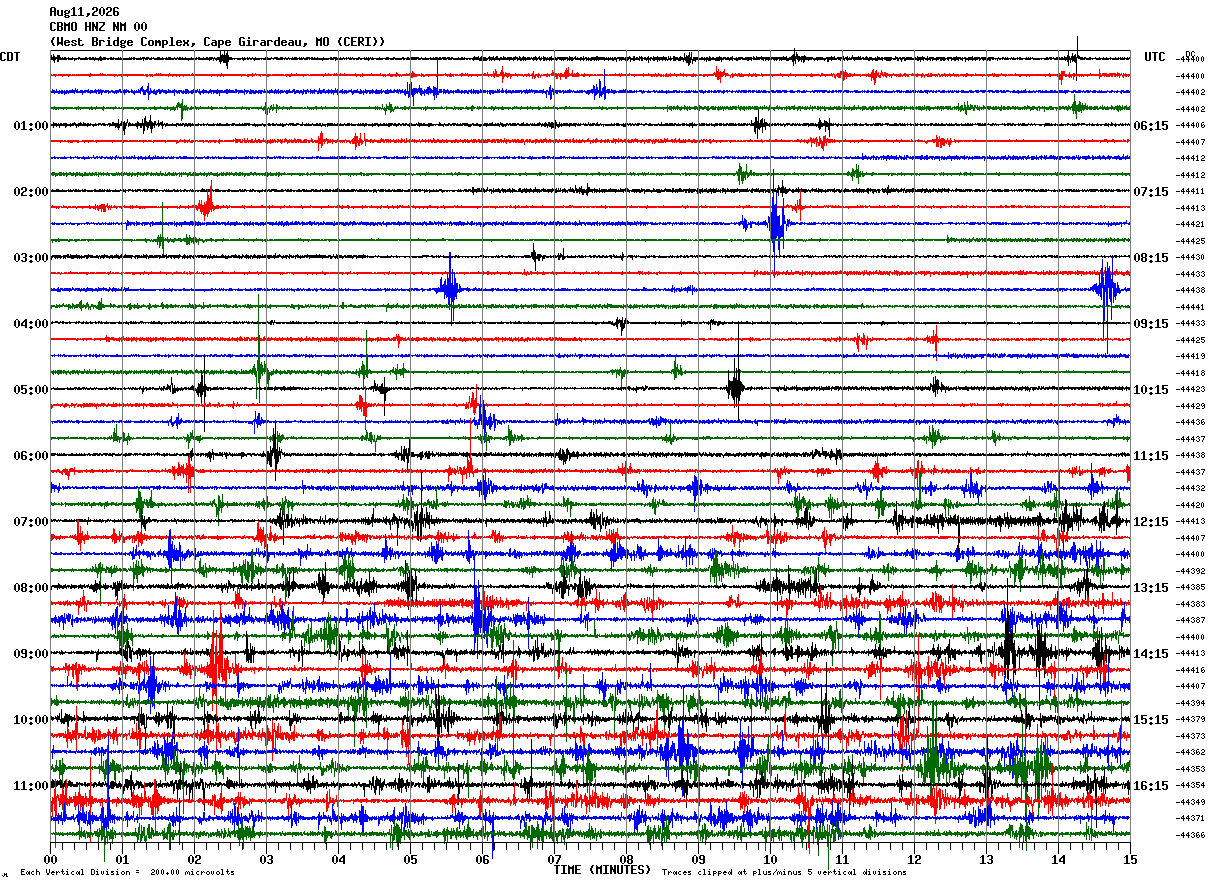This screenshot has width=1210, height=886.
Task: Click the DC offset value -44406
Action: pos(1191,126)
